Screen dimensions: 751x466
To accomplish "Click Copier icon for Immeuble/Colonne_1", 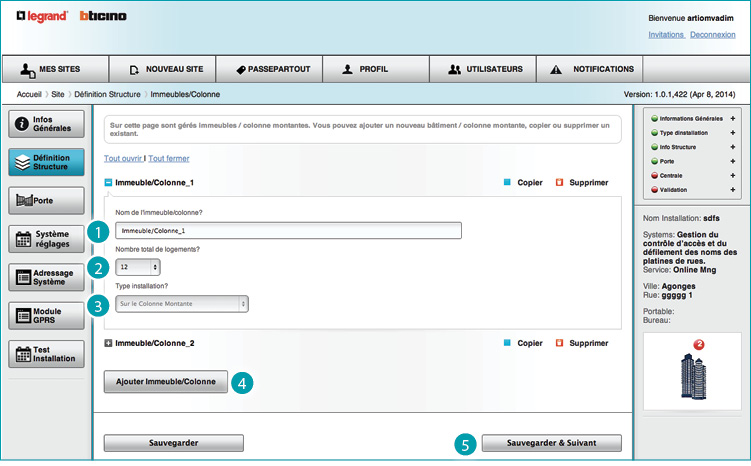I will click(507, 183).
